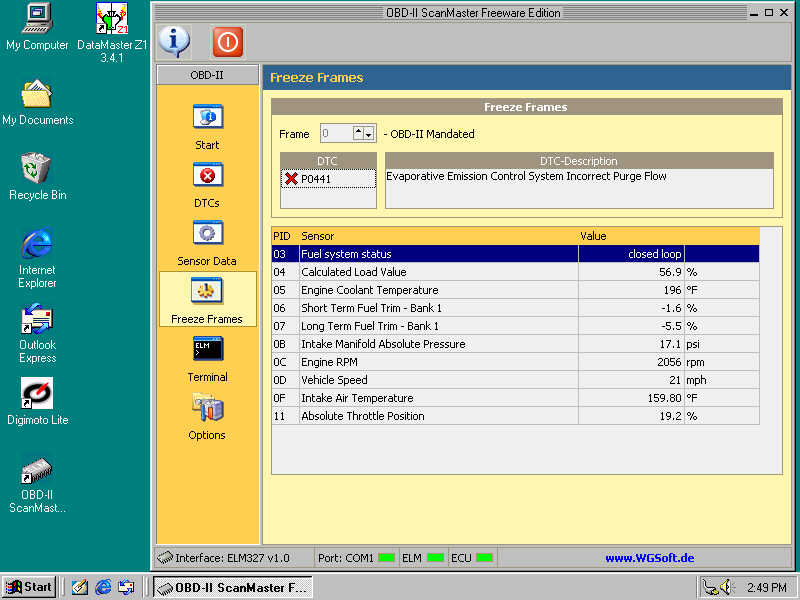Viewport: 800px width, 600px height.
Task: Select the Intake Air Temperature row
Action: point(515,398)
